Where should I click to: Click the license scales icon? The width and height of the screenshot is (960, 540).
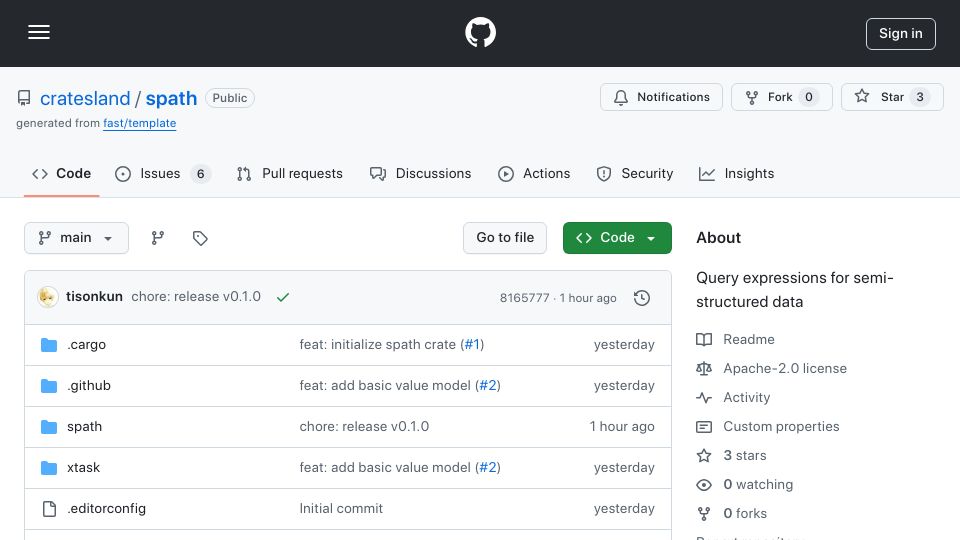point(704,369)
